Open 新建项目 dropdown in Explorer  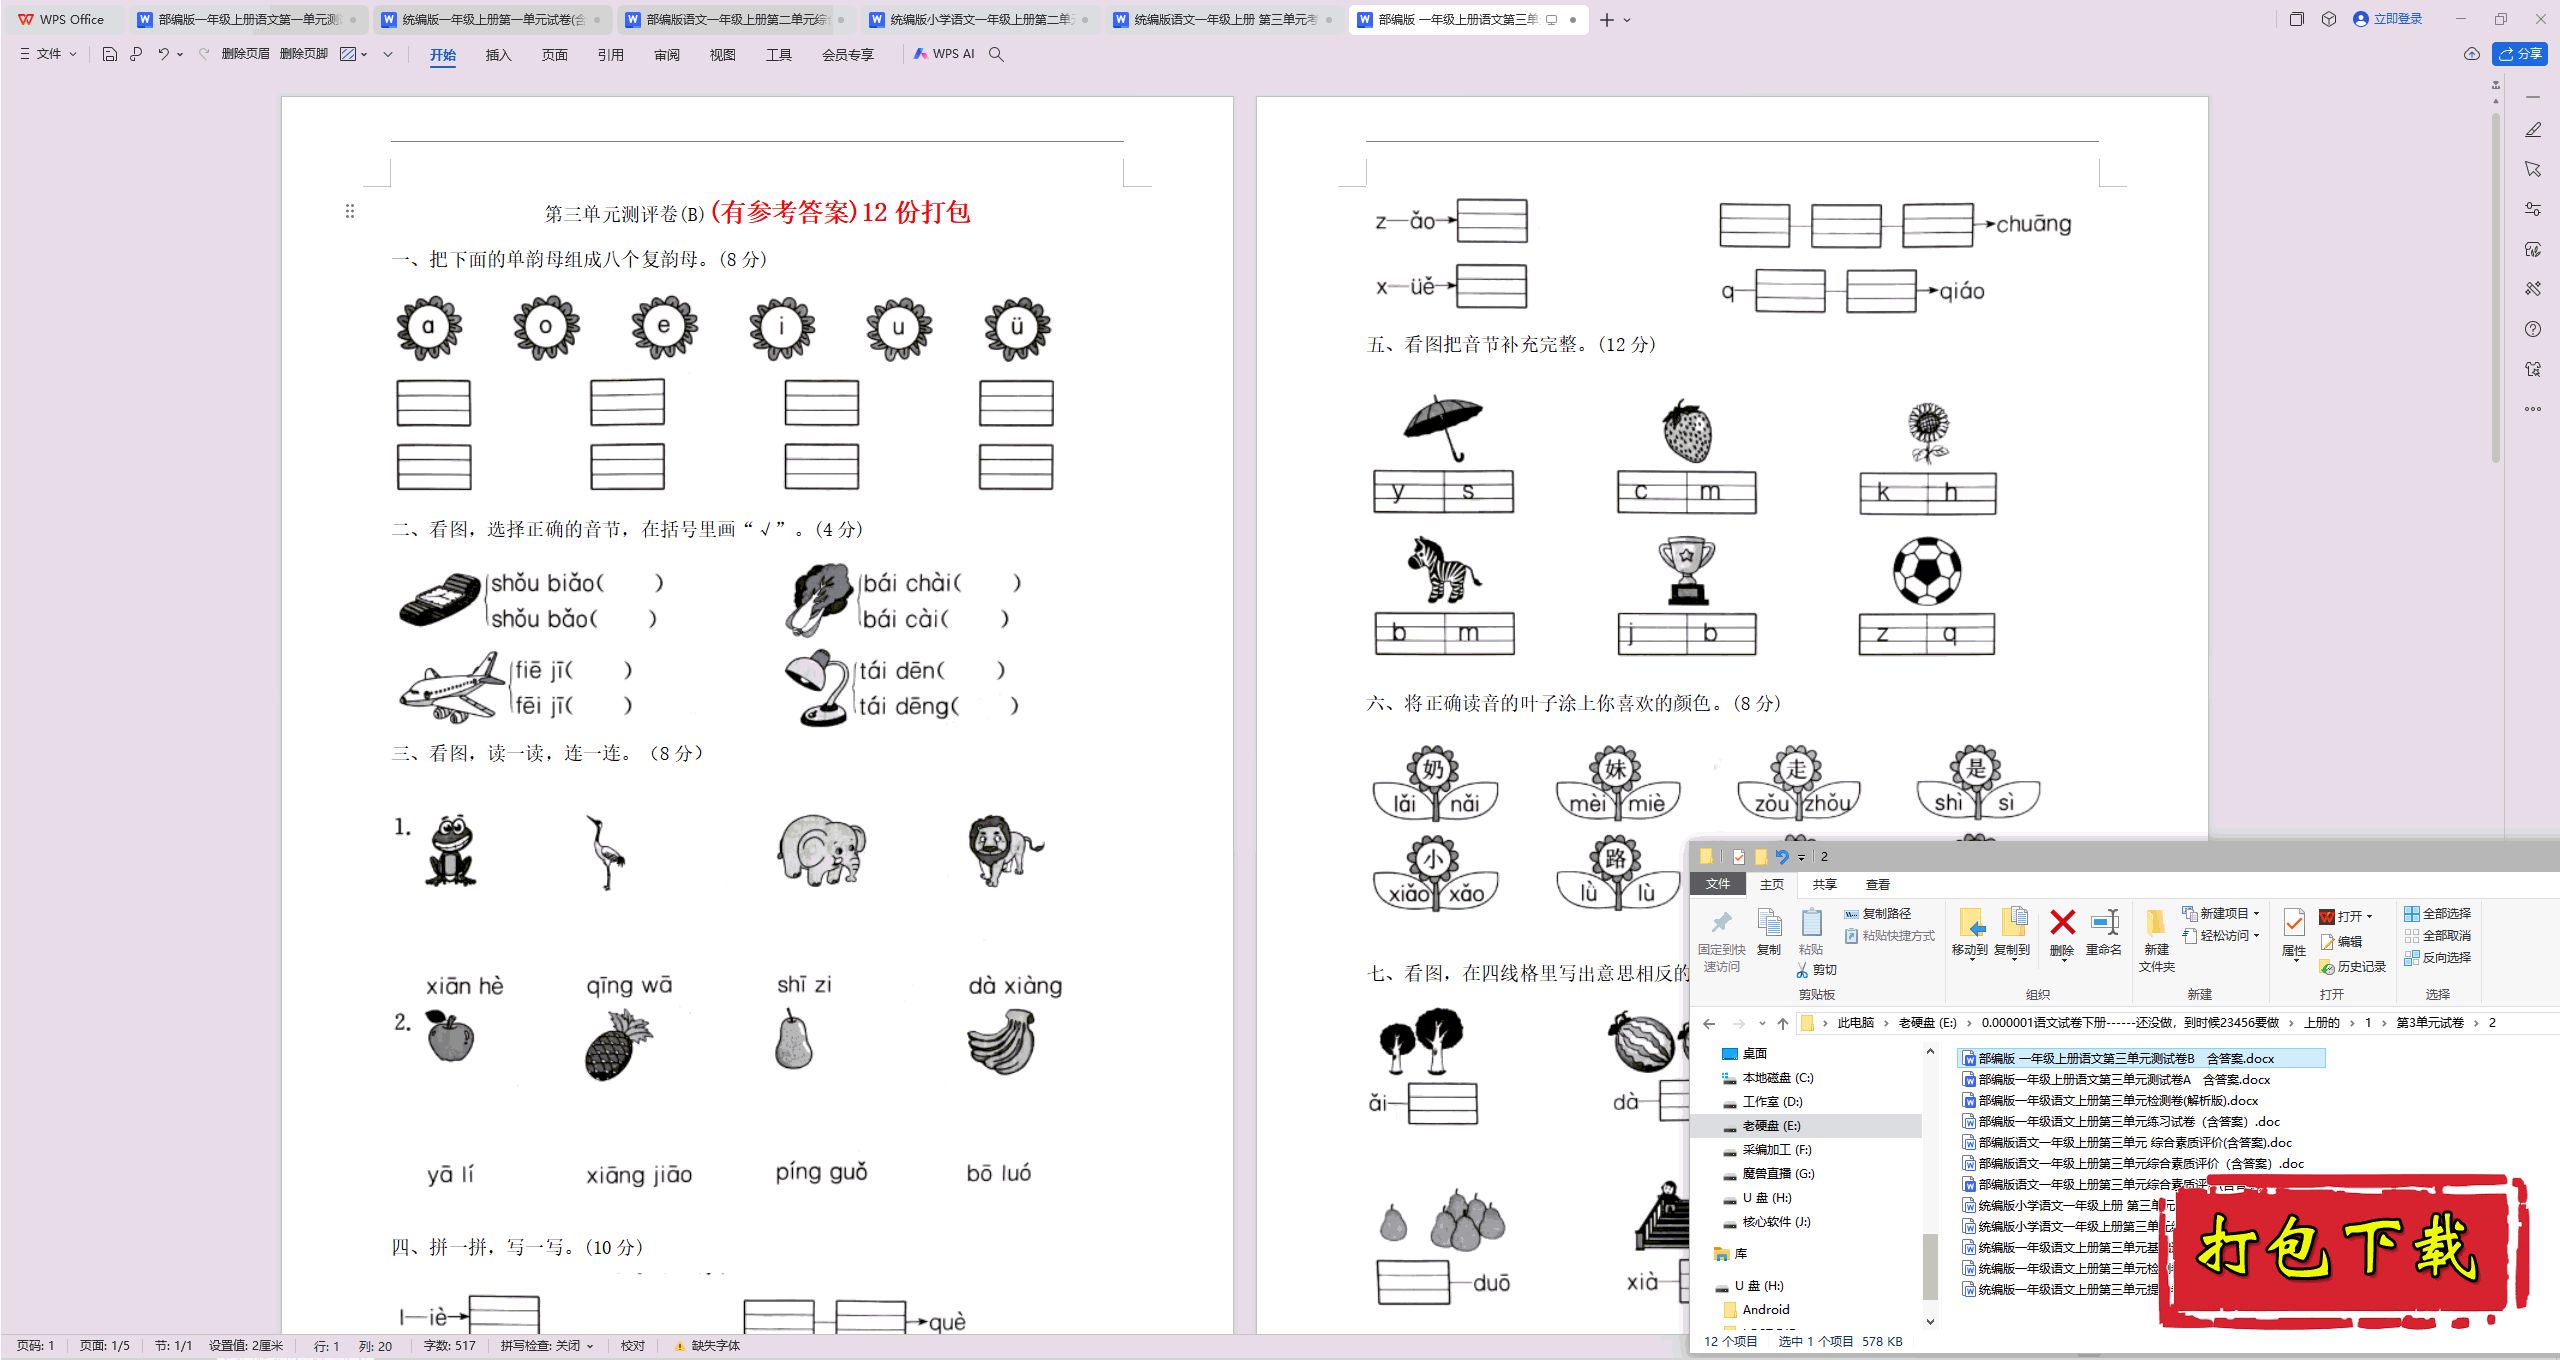tap(2221, 913)
